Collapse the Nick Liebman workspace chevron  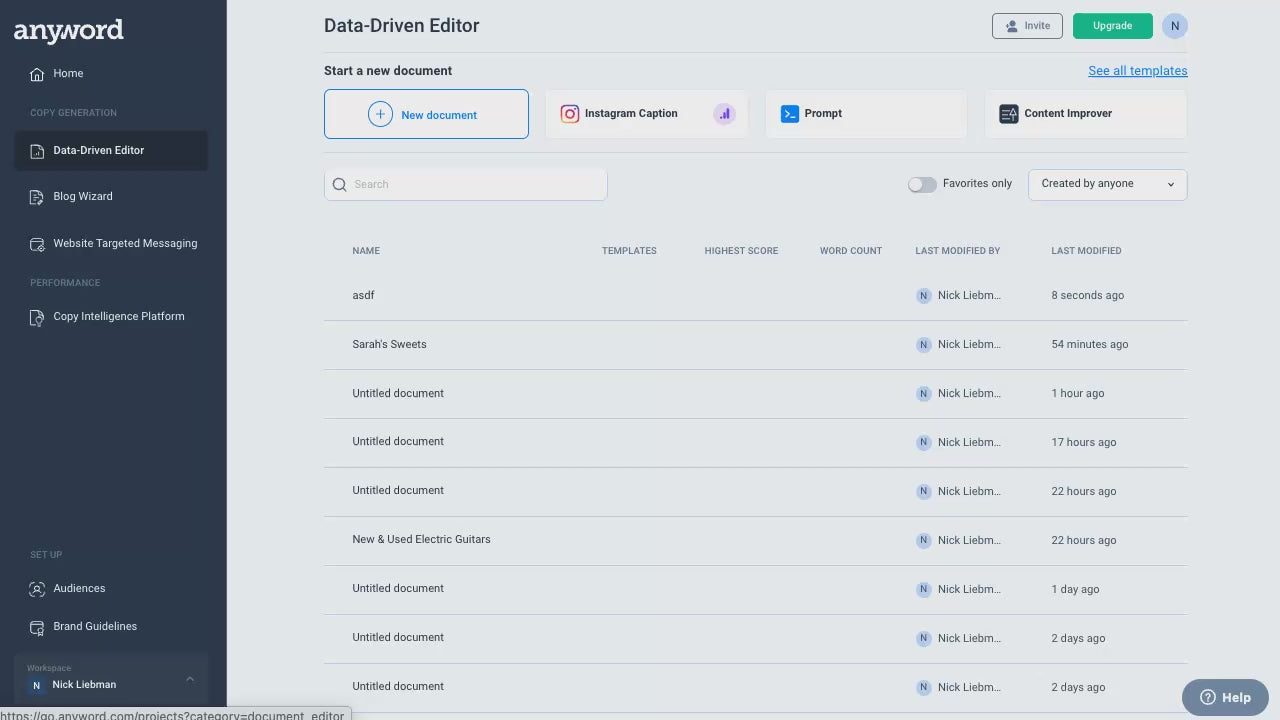[x=190, y=679]
